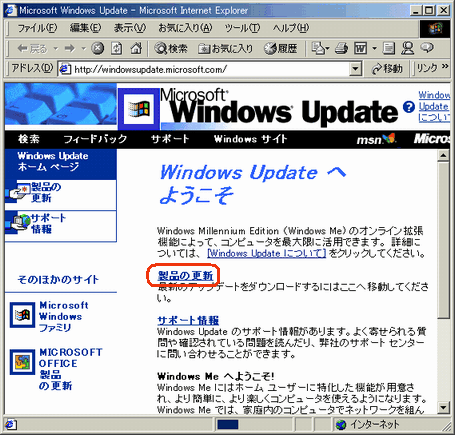Click the サポート情報 link in main content

click(x=188, y=321)
